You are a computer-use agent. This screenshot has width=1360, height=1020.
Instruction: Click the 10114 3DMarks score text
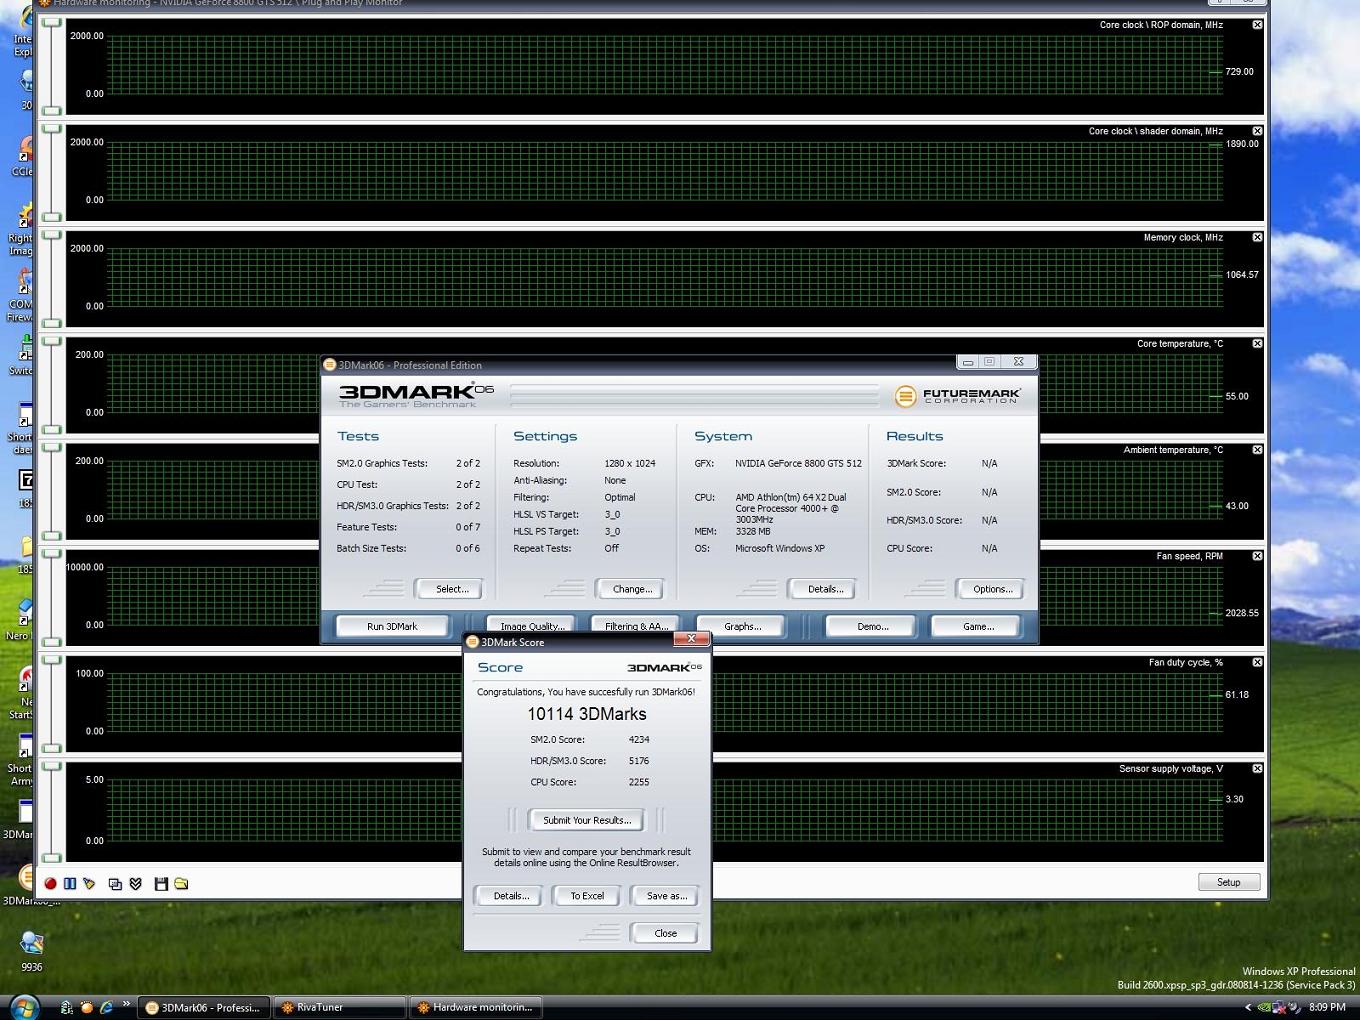pos(587,714)
